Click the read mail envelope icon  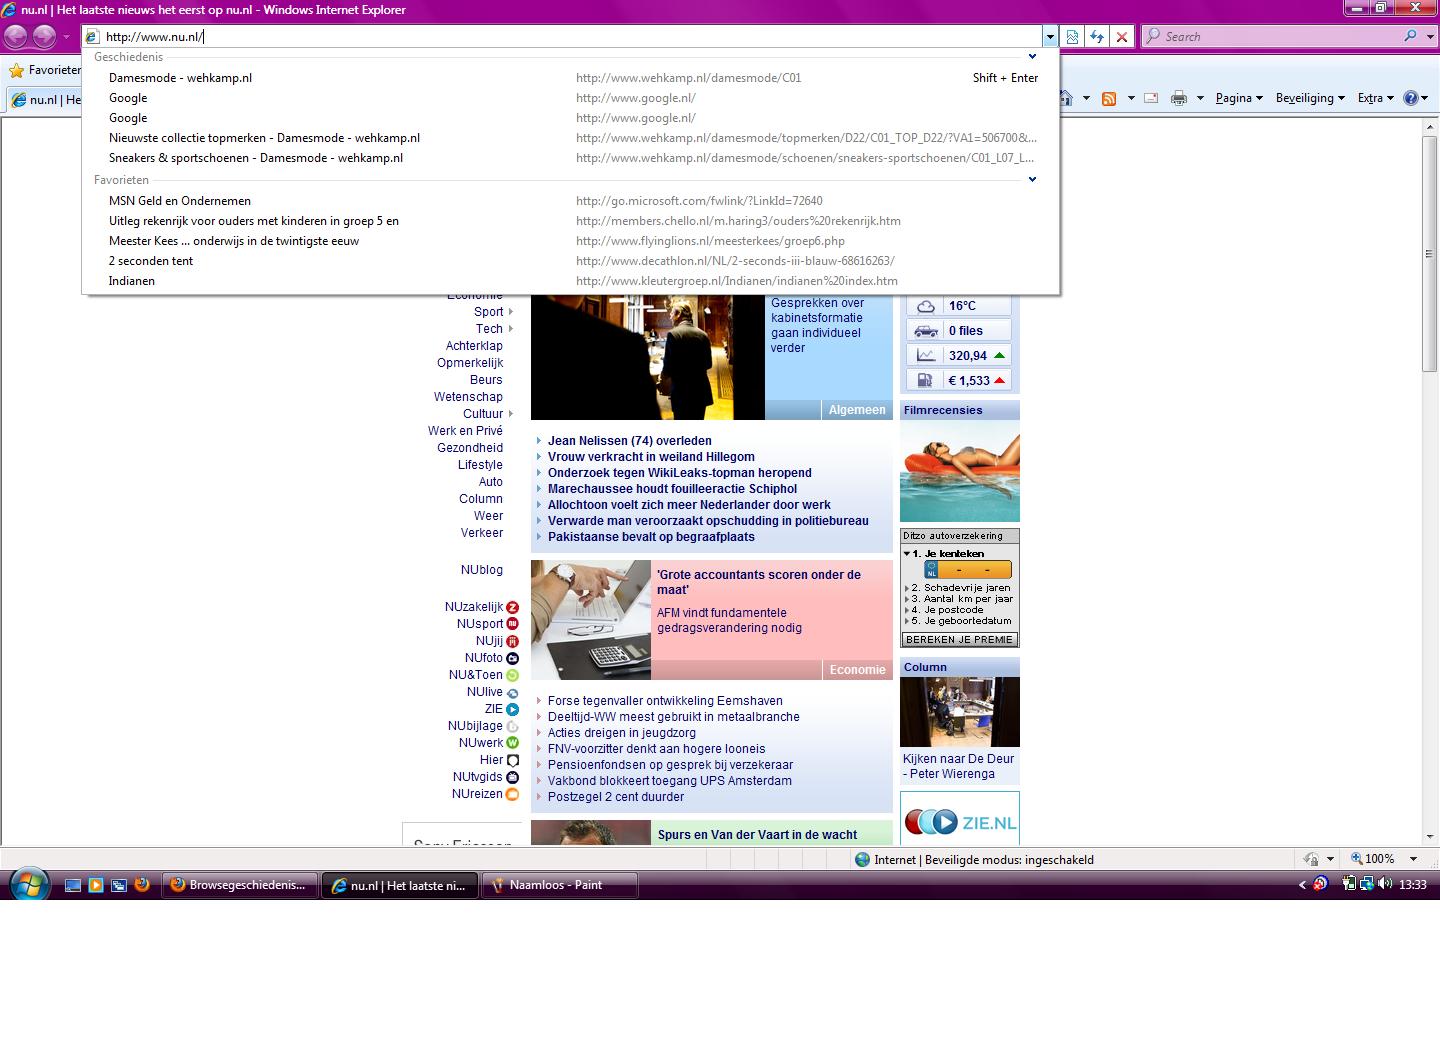click(1151, 98)
